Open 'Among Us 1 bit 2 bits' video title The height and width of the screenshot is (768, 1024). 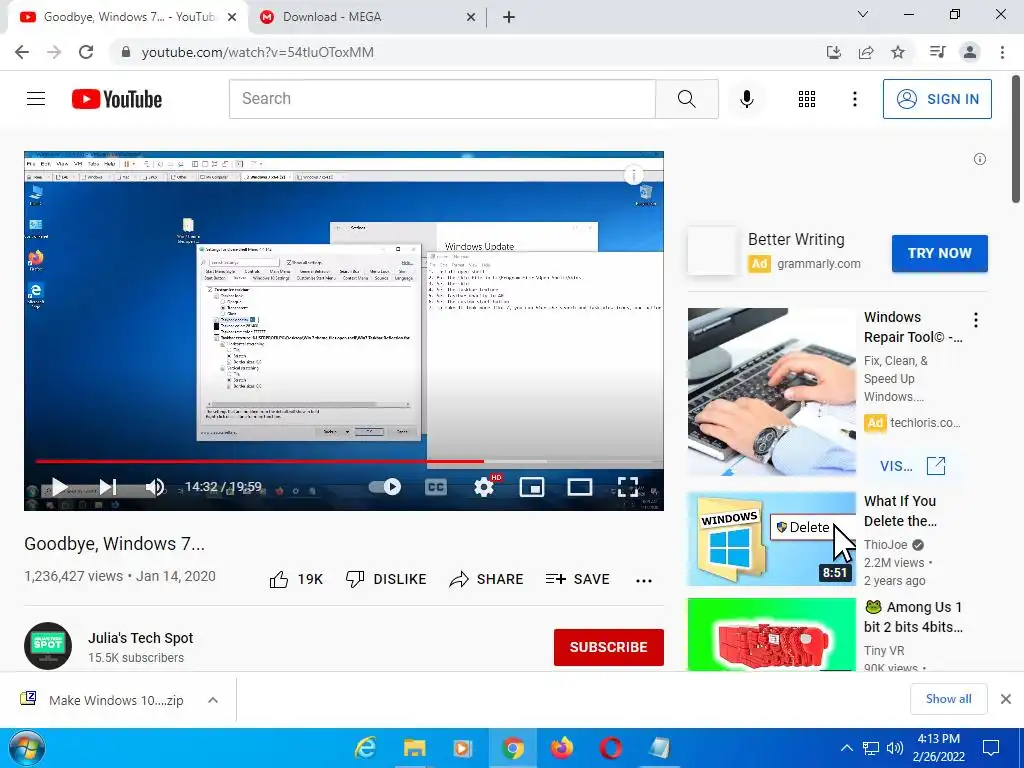pyautogui.click(x=912, y=616)
